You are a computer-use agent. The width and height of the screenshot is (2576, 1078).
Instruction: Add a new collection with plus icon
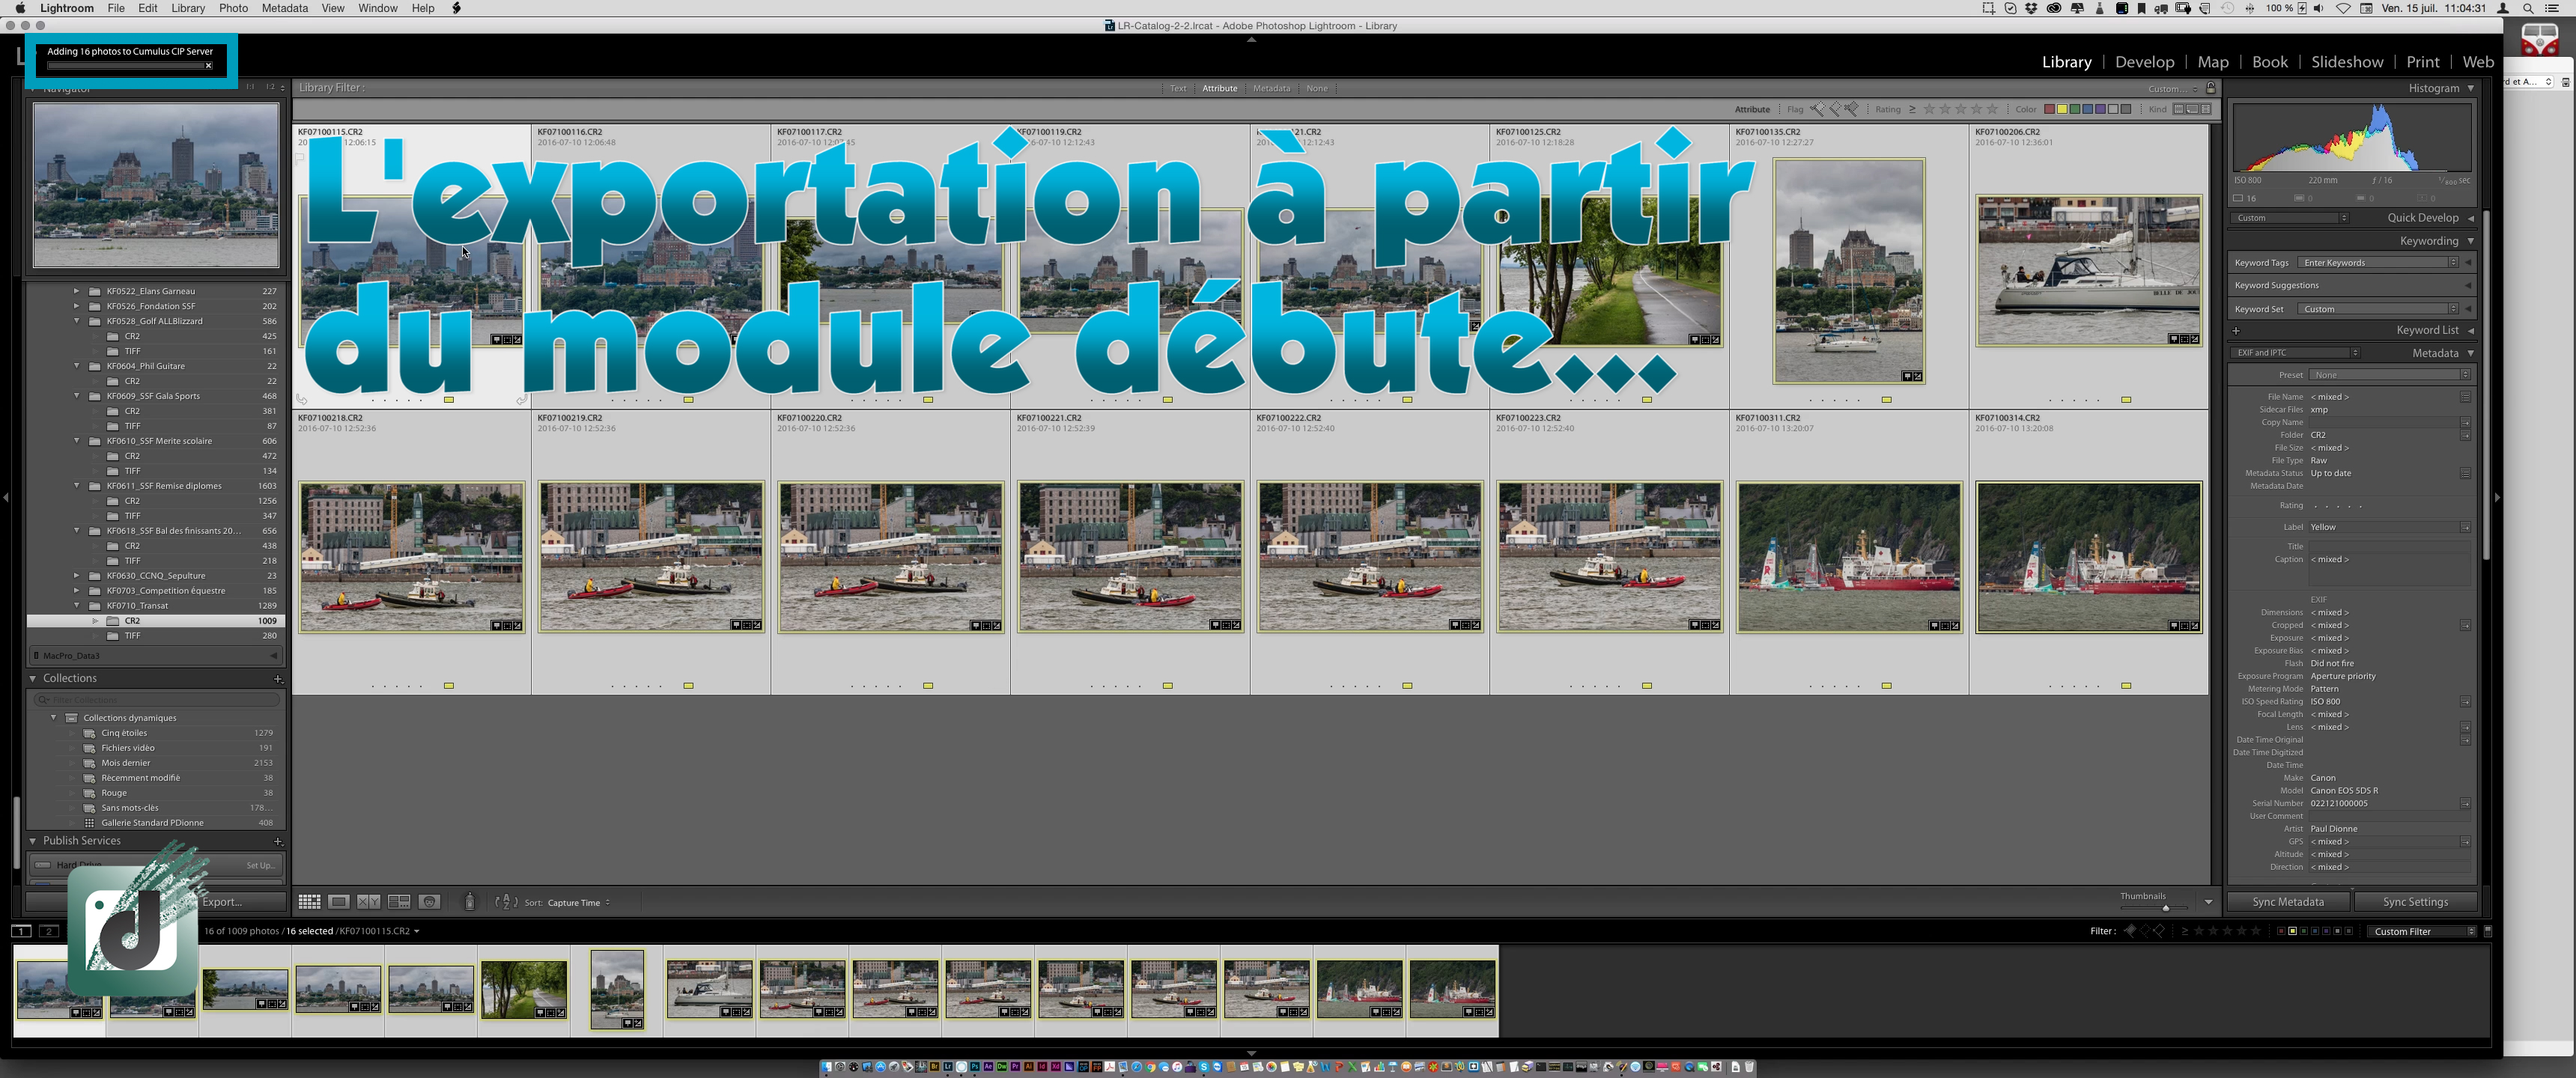(278, 679)
